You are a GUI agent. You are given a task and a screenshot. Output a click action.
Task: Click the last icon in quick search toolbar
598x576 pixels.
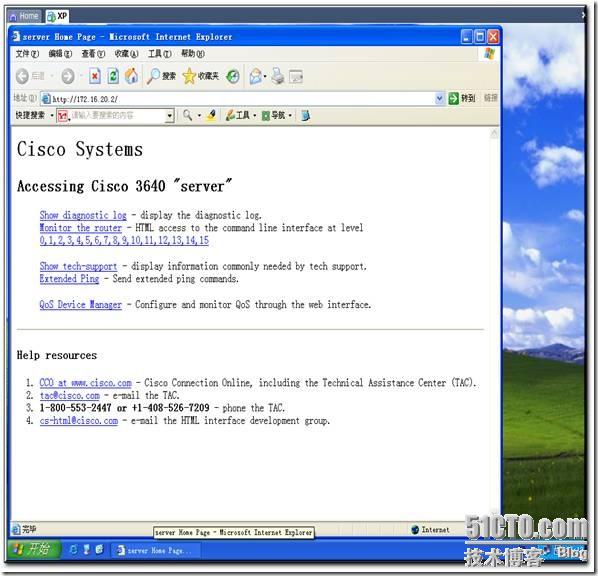(305, 115)
